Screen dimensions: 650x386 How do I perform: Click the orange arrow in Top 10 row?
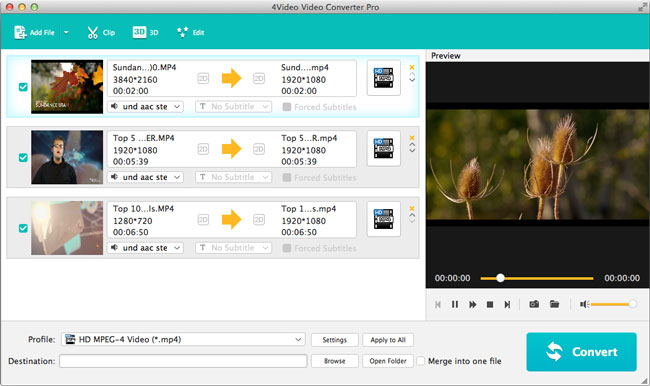click(x=231, y=219)
